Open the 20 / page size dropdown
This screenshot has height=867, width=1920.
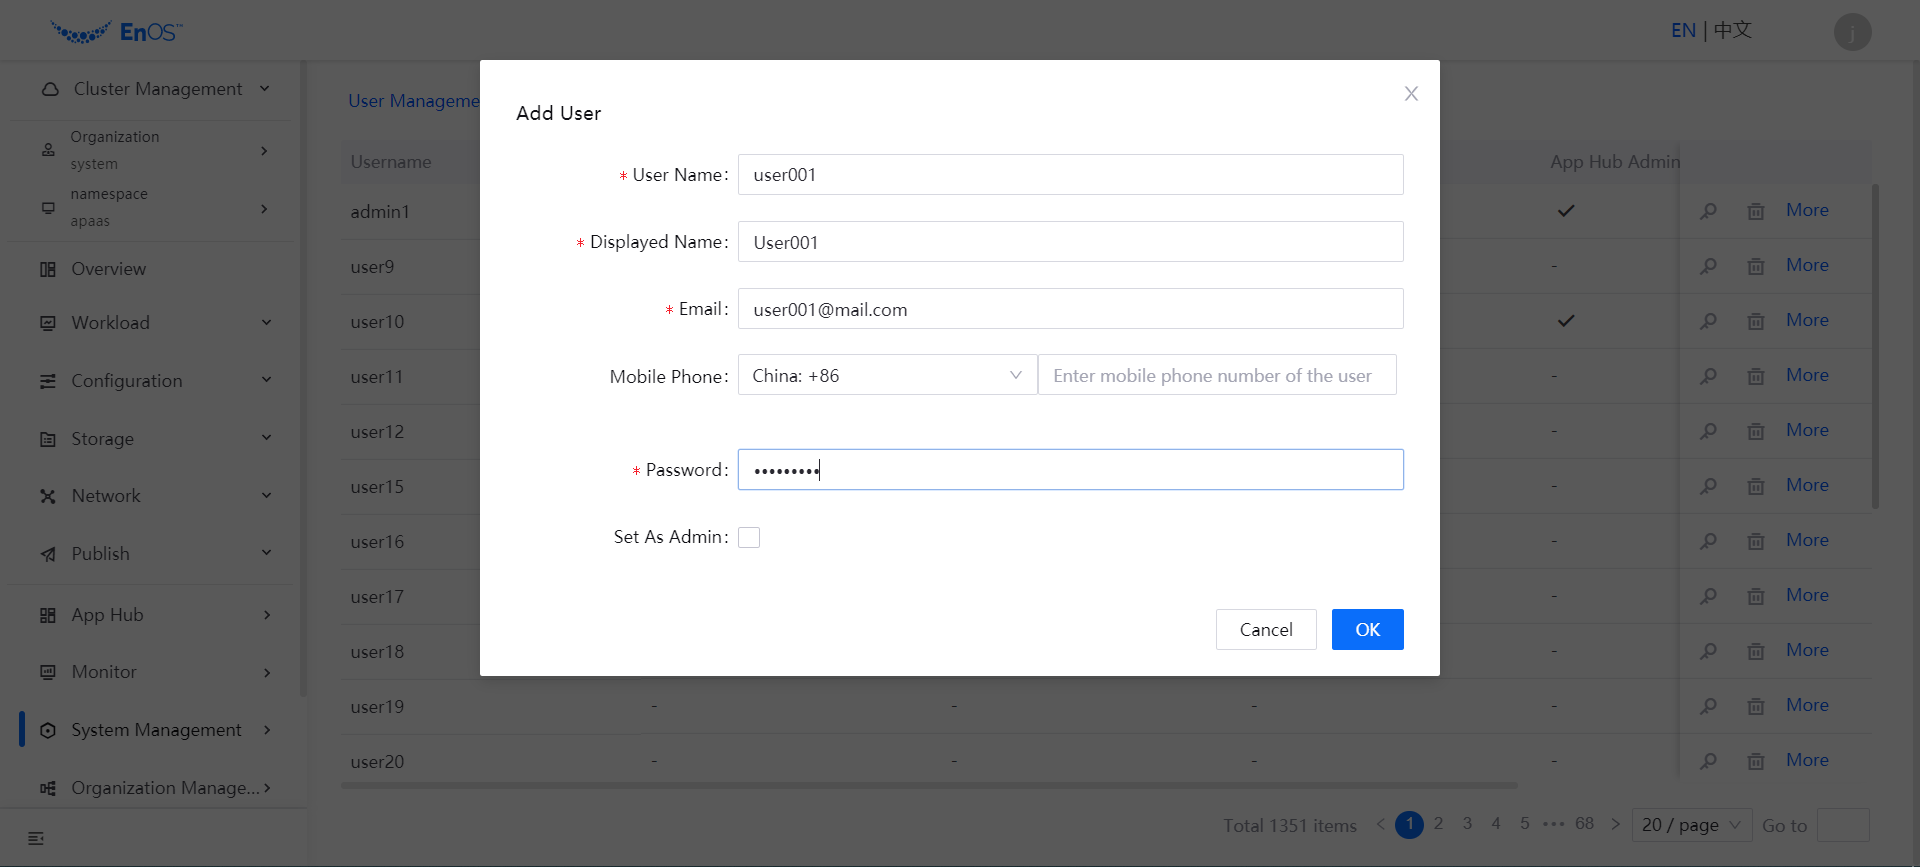point(1691,825)
